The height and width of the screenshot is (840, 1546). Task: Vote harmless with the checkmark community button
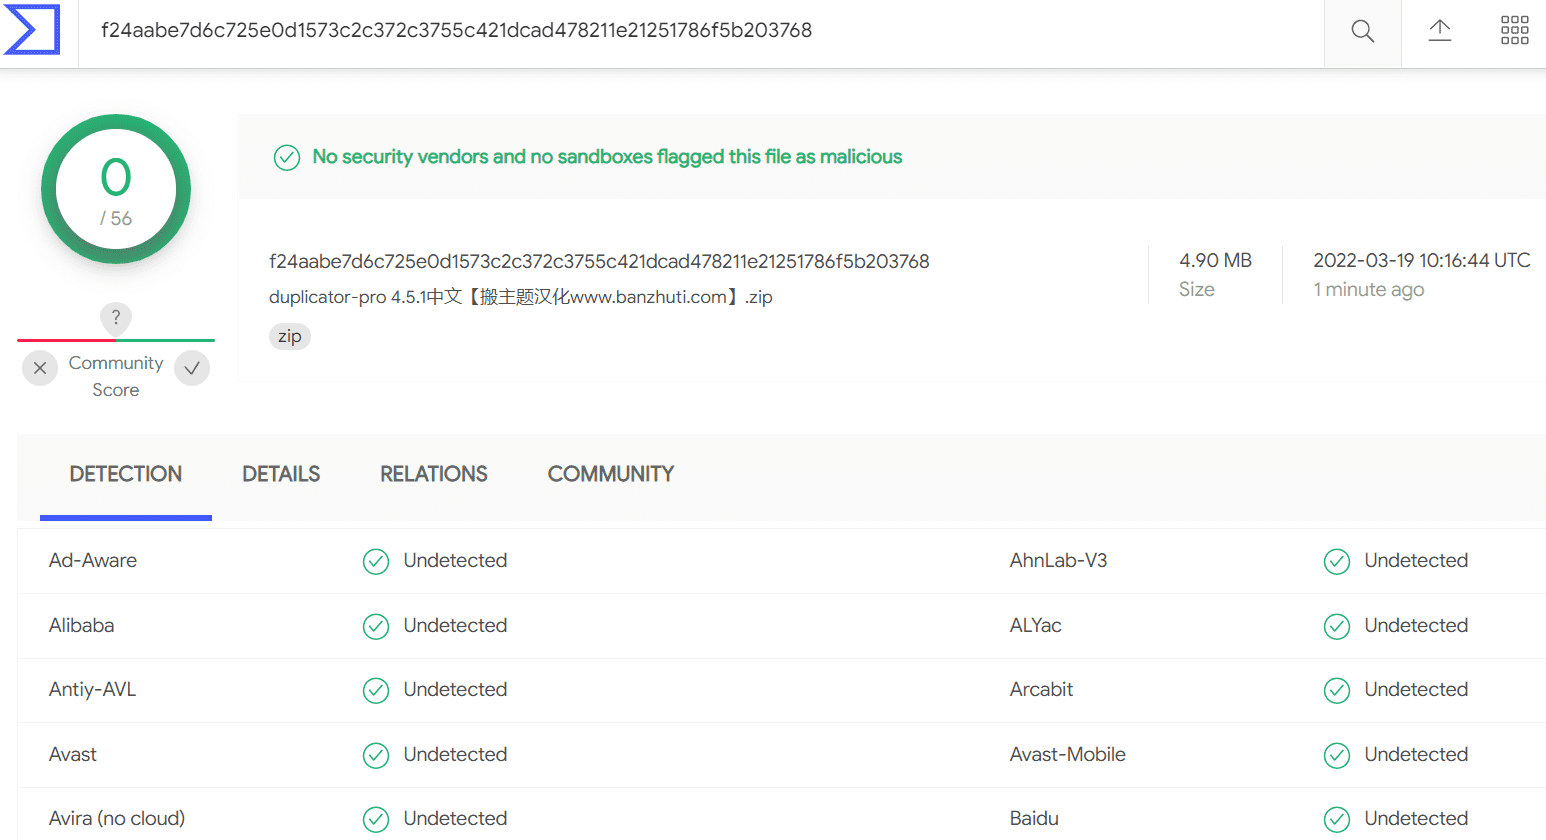[192, 368]
